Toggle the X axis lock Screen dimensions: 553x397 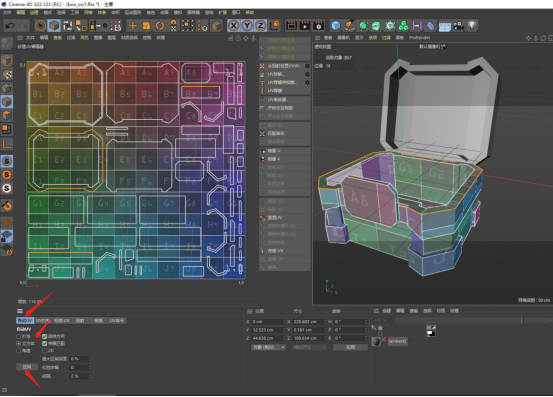pyautogui.click(x=233, y=26)
